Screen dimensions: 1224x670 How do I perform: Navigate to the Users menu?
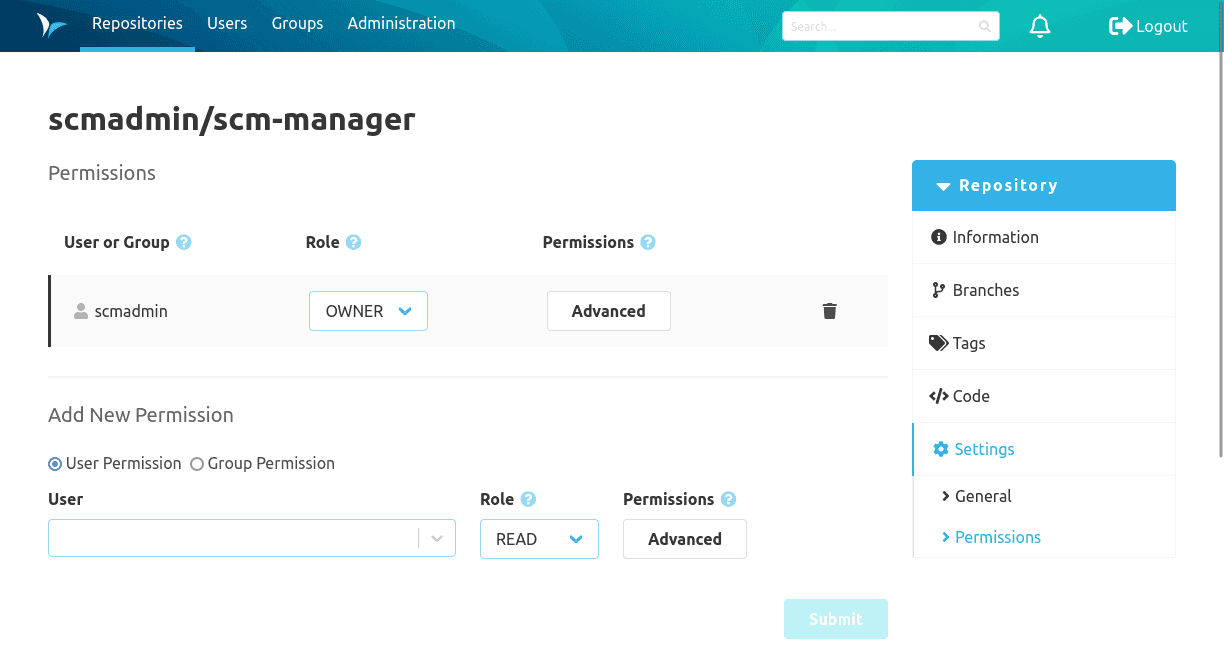point(227,23)
